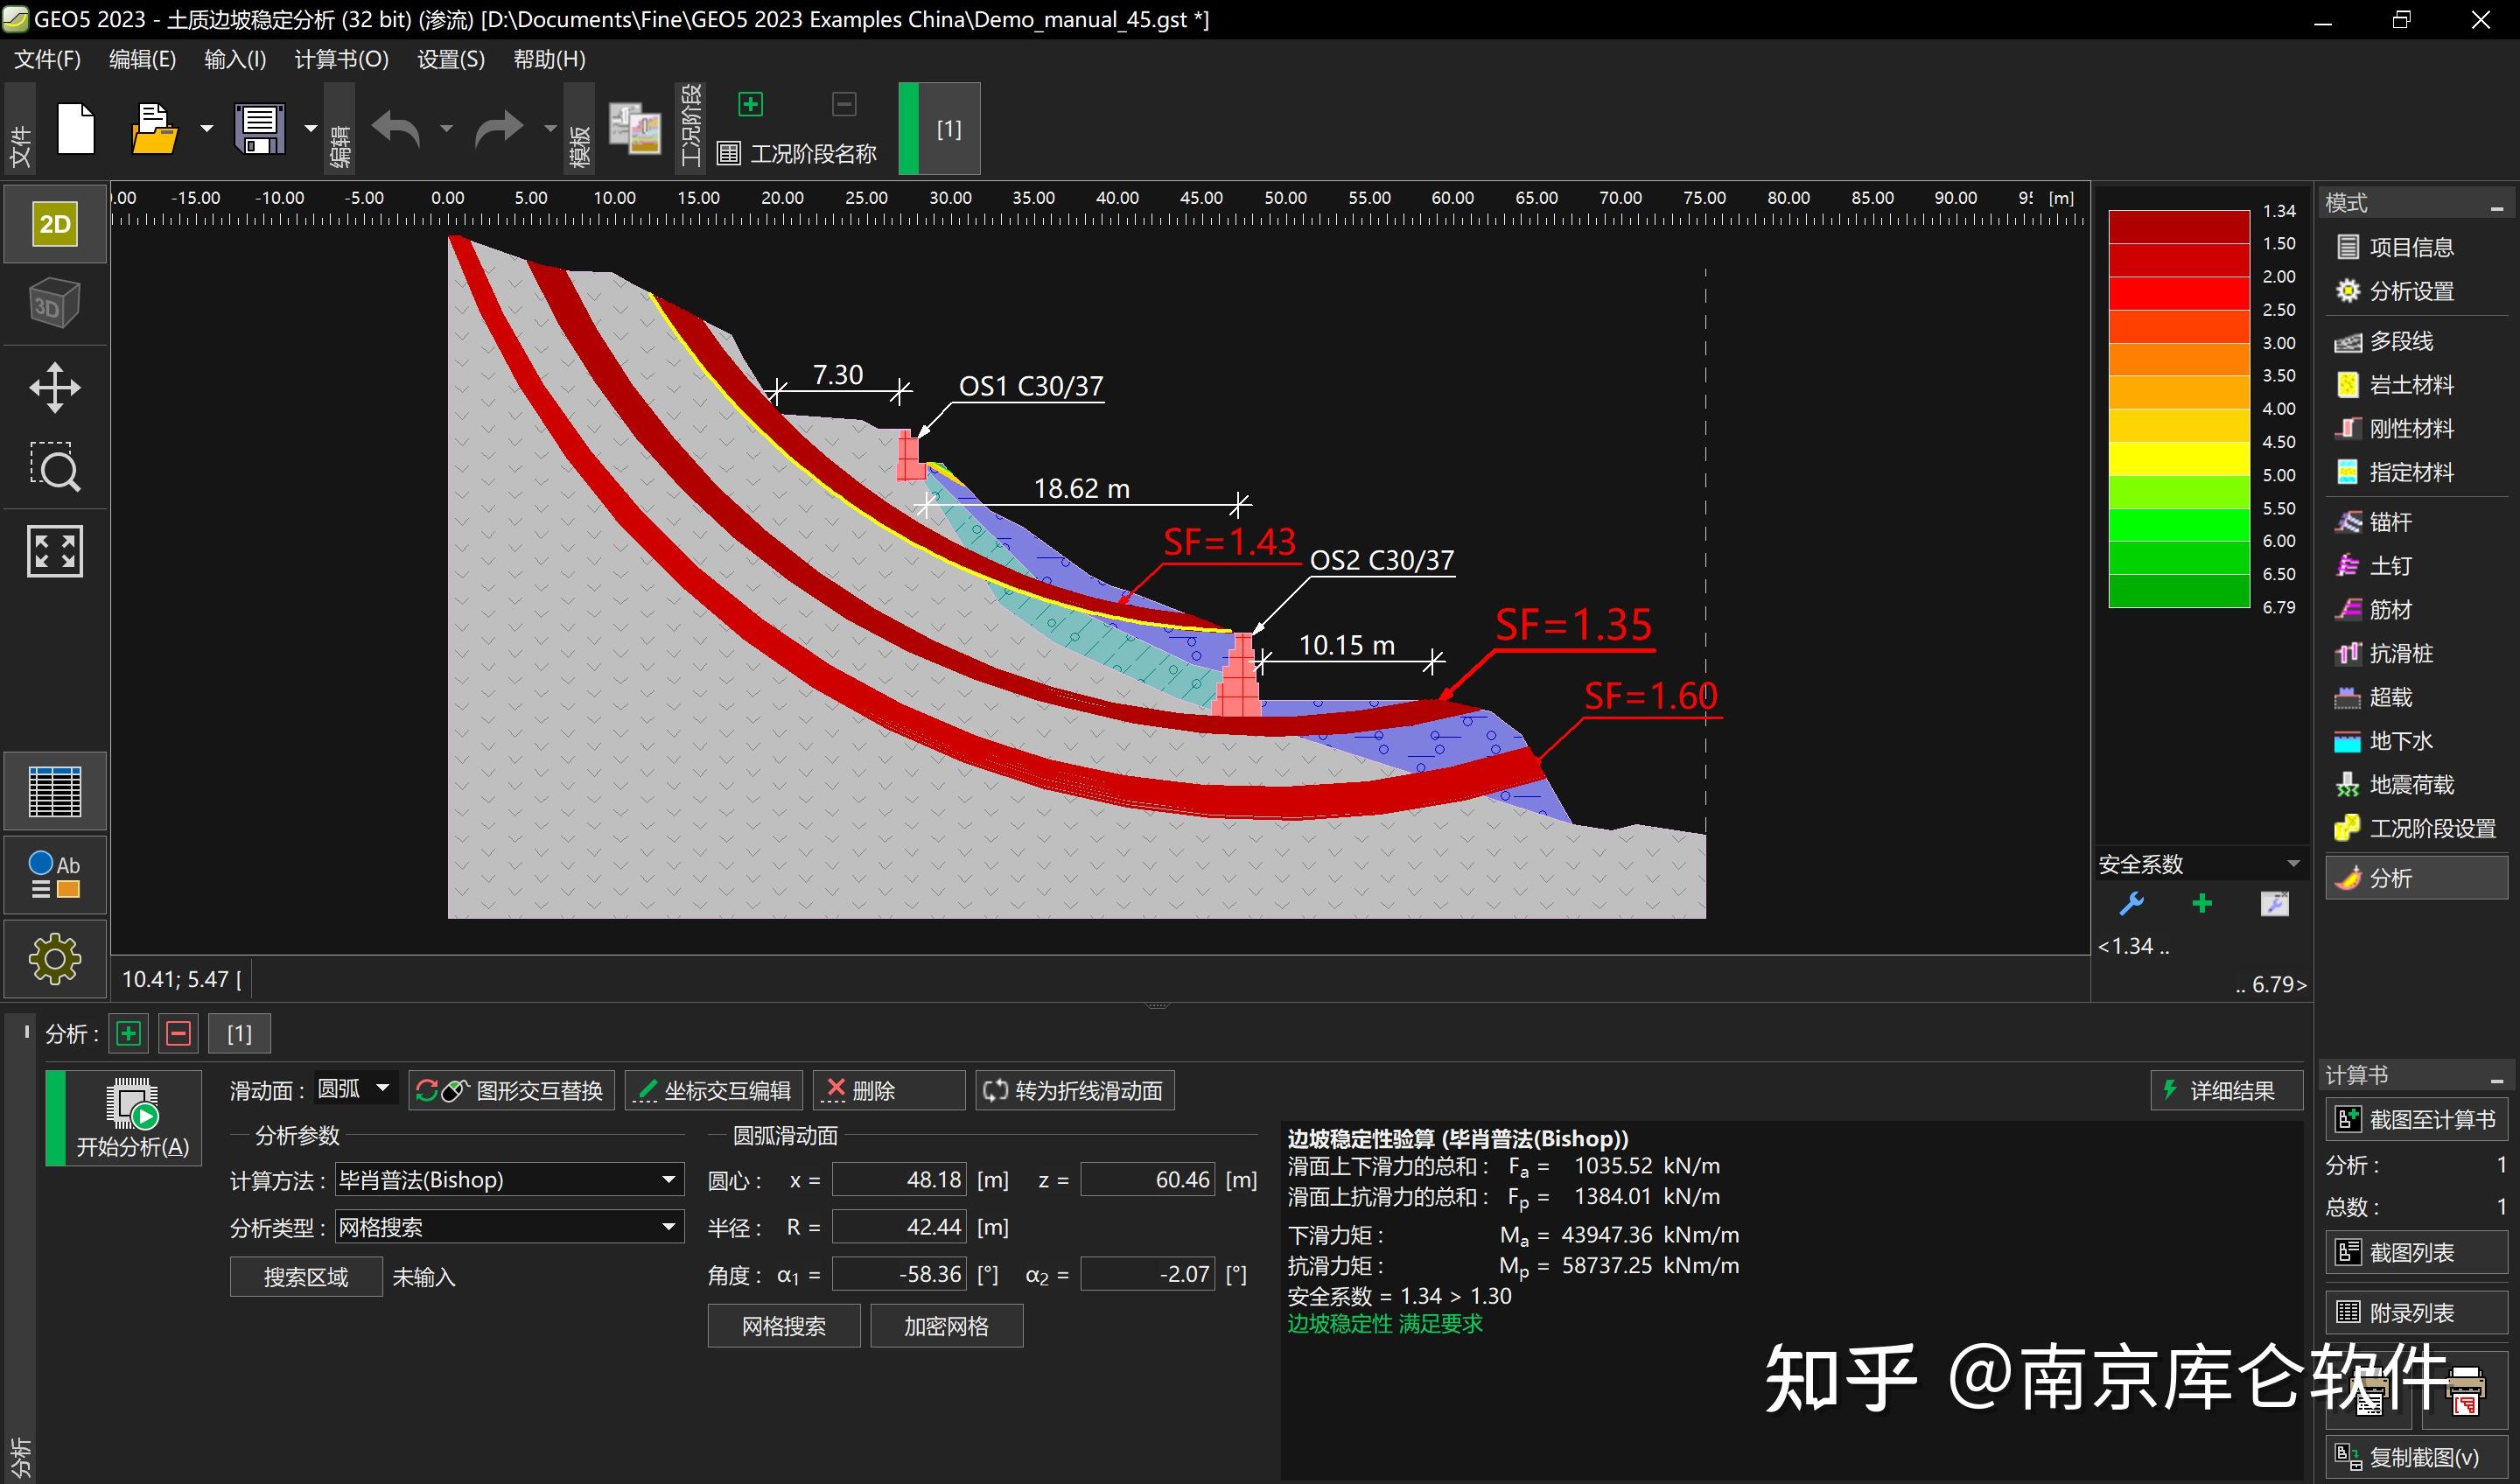Open the 计算方法 Bishop method dropdown
The image size is (2520, 1484).
tap(508, 1180)
